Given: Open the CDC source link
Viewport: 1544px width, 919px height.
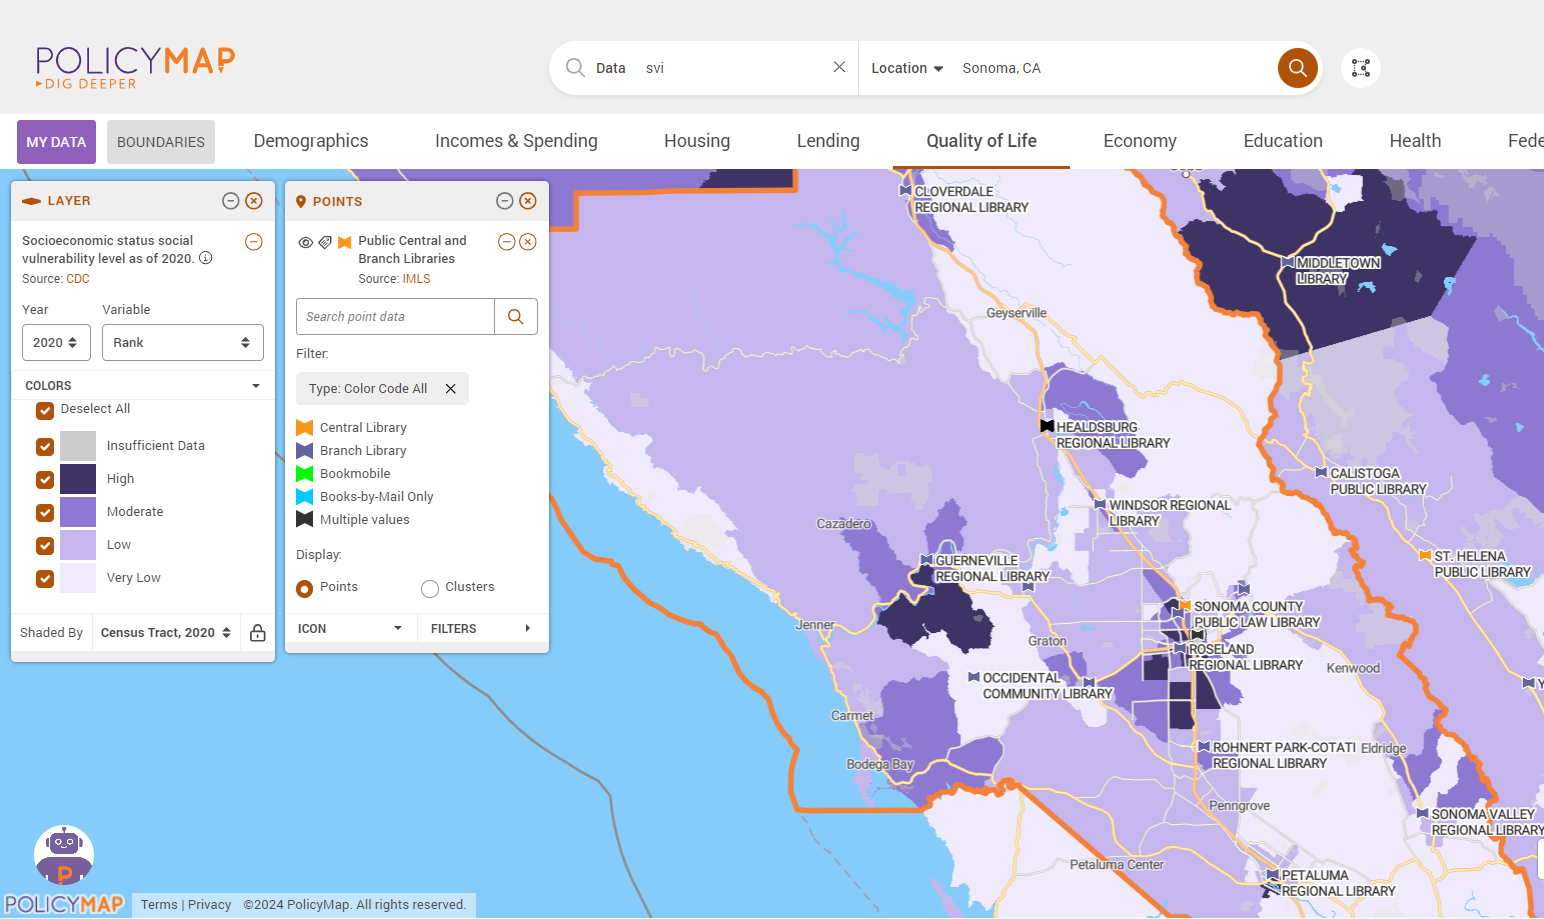Looking at the screenshot, I should coord(78,279).
